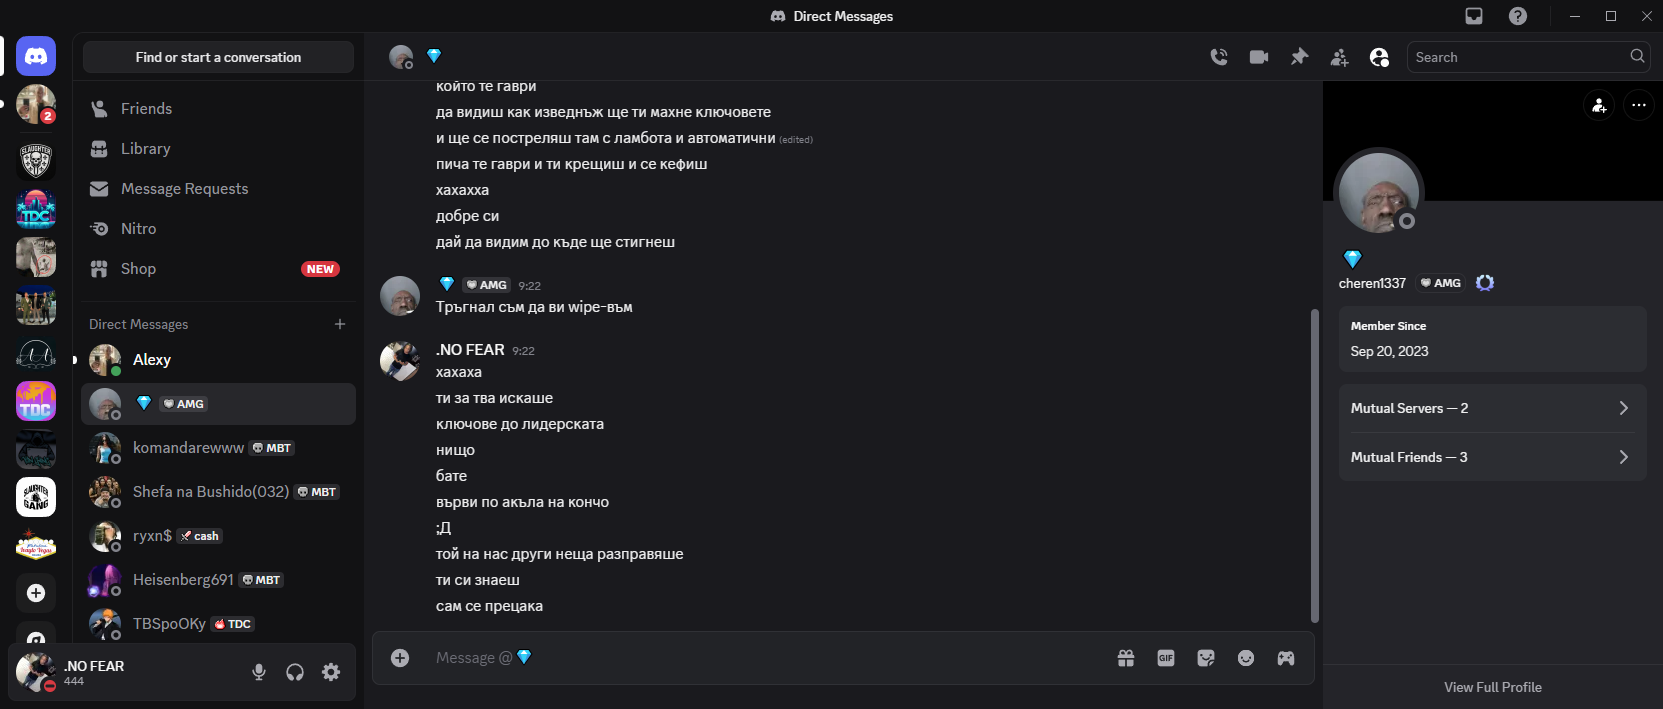Open the gift icon in the message bar

tap(1126, 658)
